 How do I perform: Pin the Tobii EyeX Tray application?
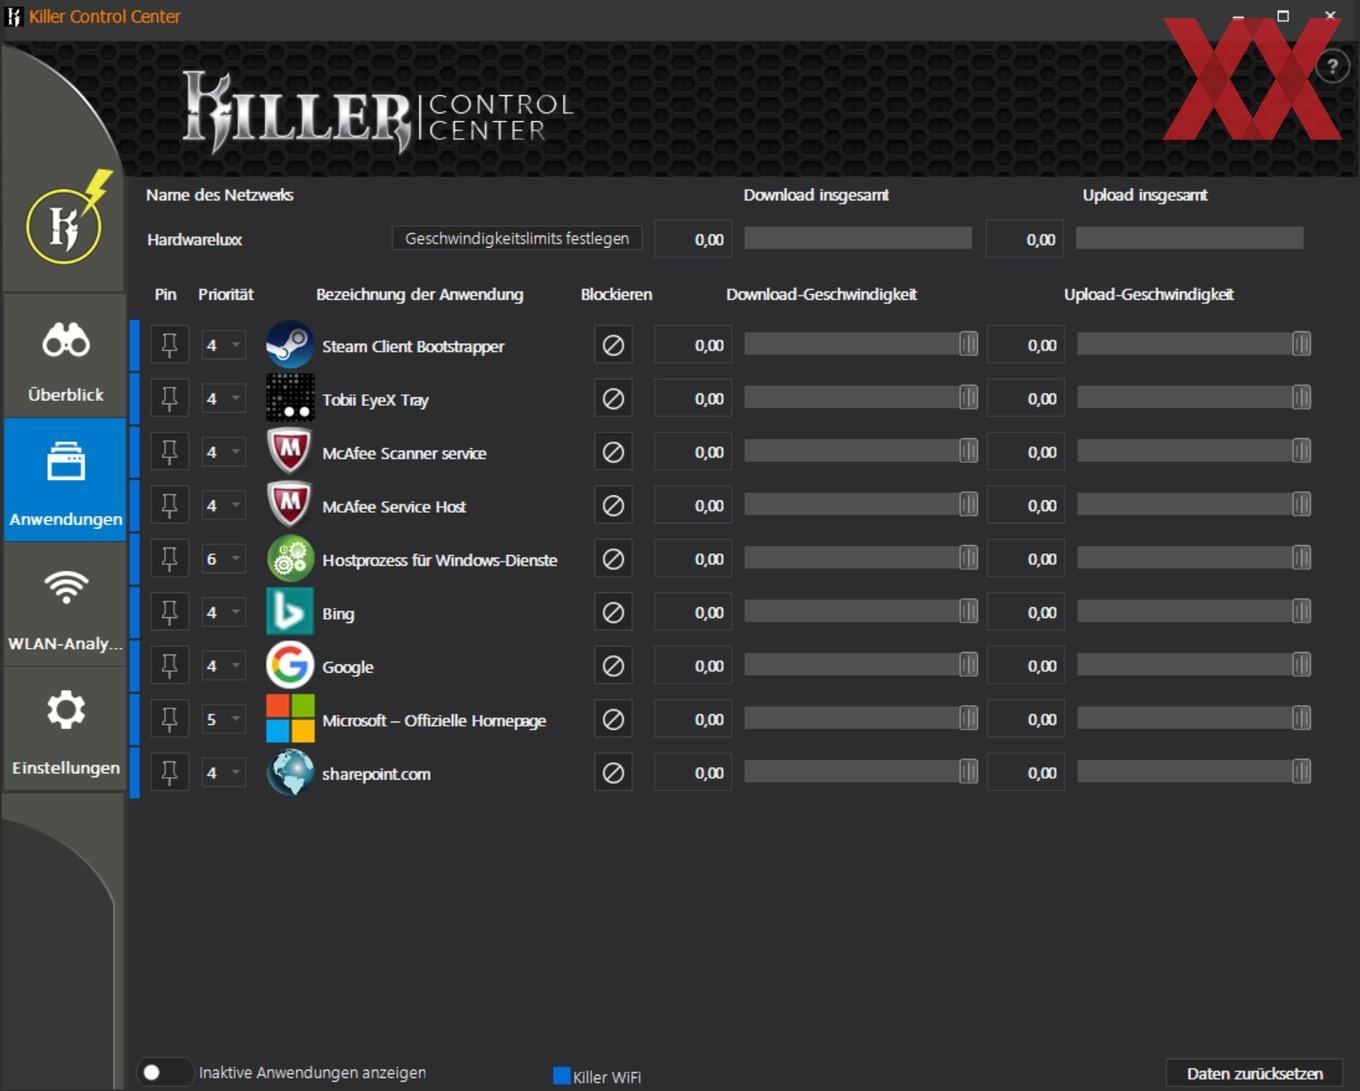tap(169, 398)
